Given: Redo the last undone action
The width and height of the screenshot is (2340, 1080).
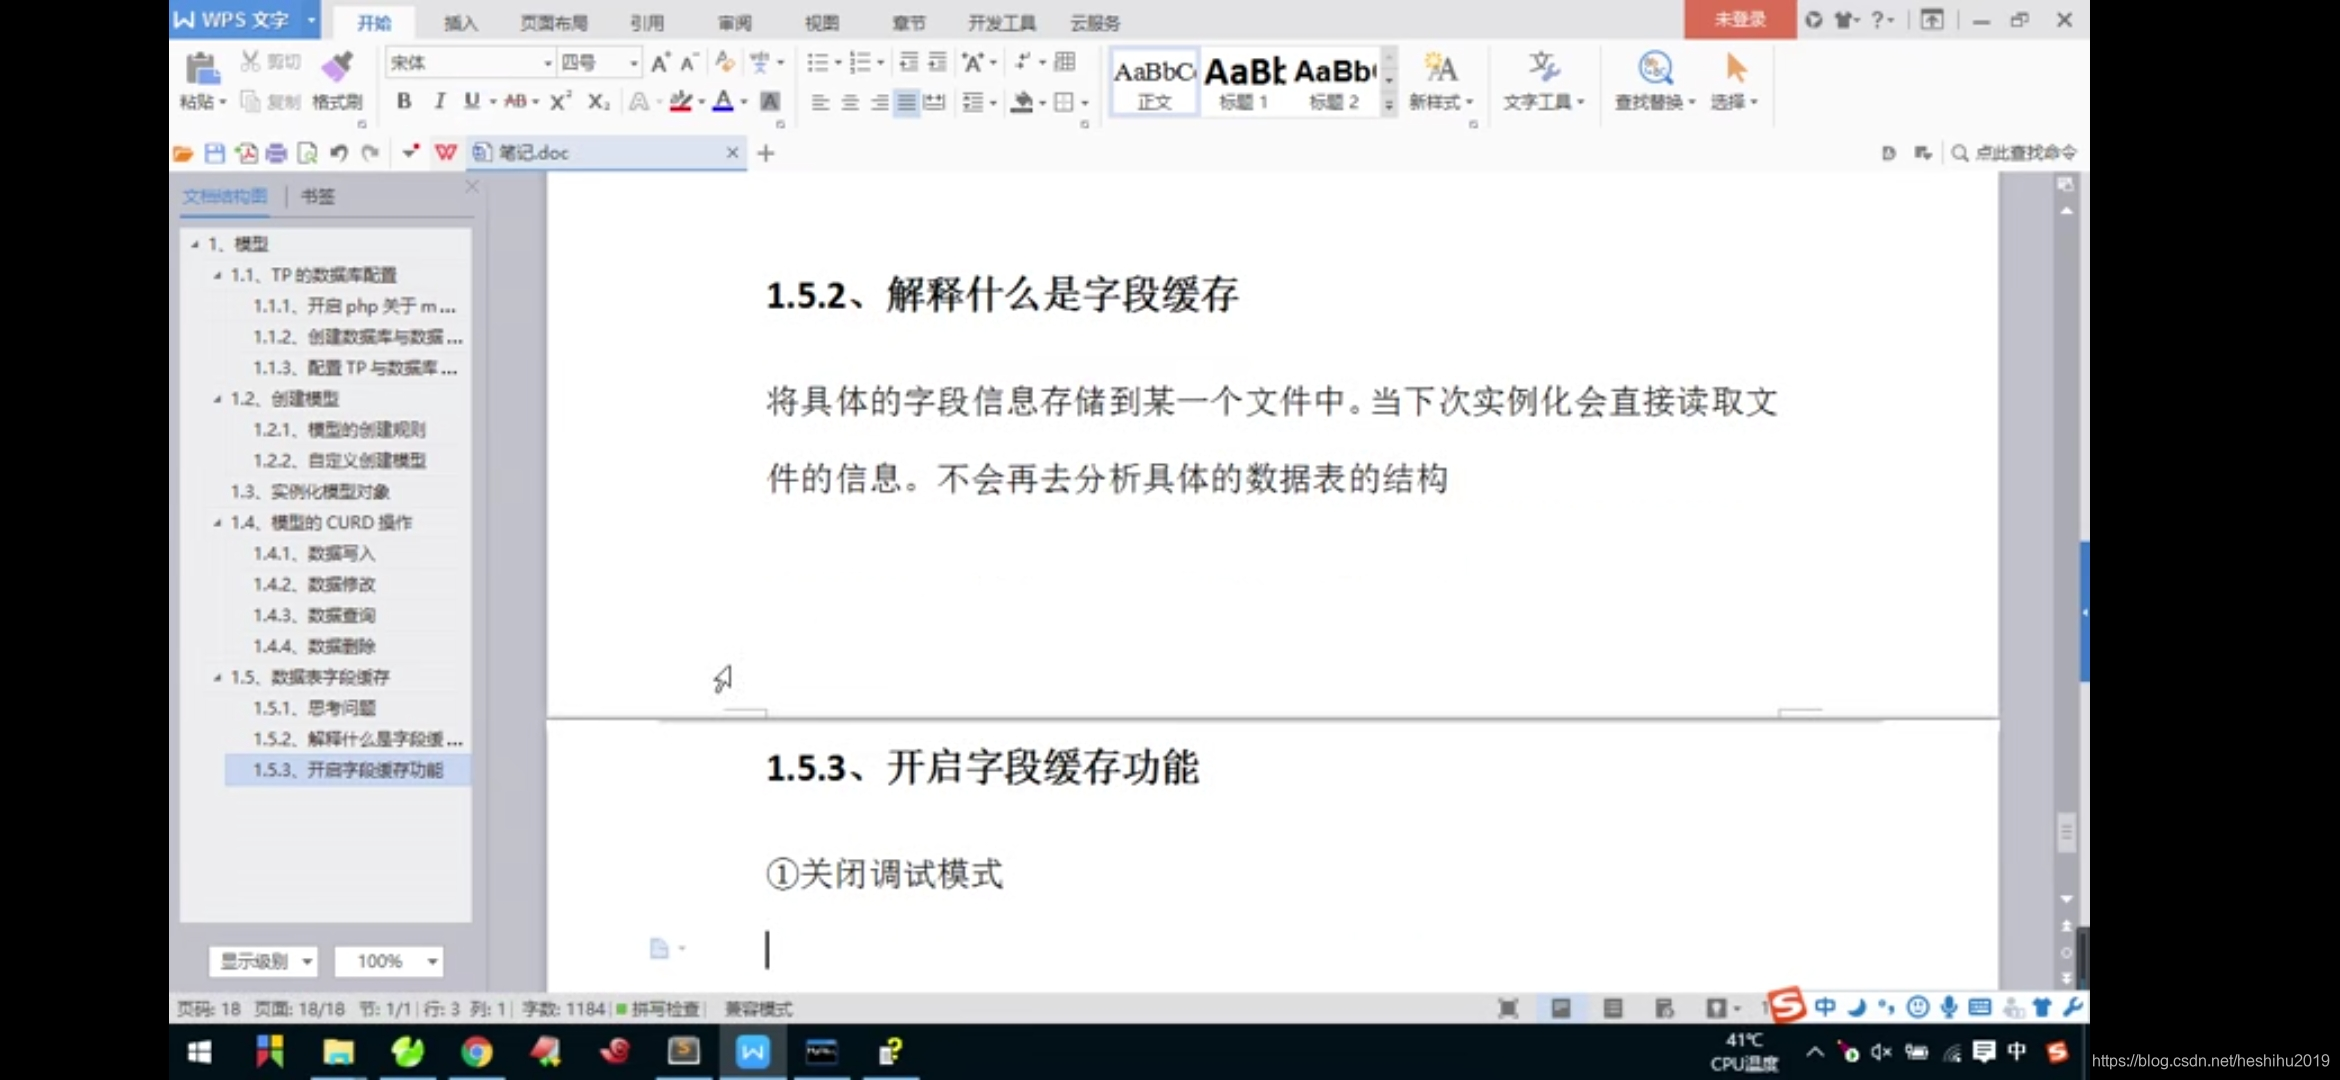Looking at the screenshot, I should click(x=370, y=153).
